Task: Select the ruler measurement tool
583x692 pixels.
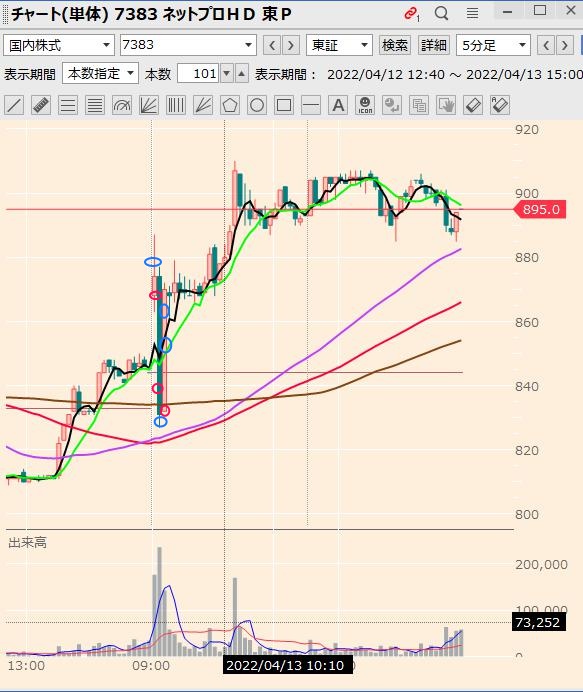Action: pyautogui.click(x=41, y=105)
